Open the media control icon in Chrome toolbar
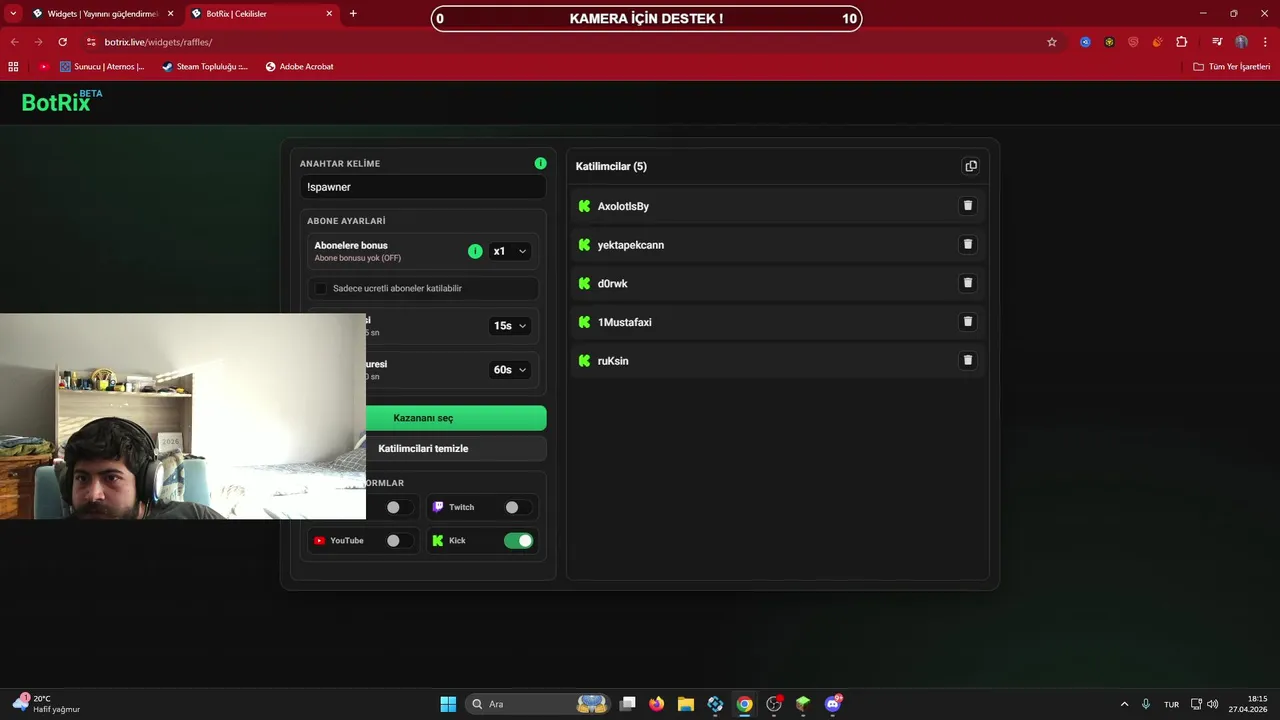This screenshot has height=720, width=1280. [1217, 42]
